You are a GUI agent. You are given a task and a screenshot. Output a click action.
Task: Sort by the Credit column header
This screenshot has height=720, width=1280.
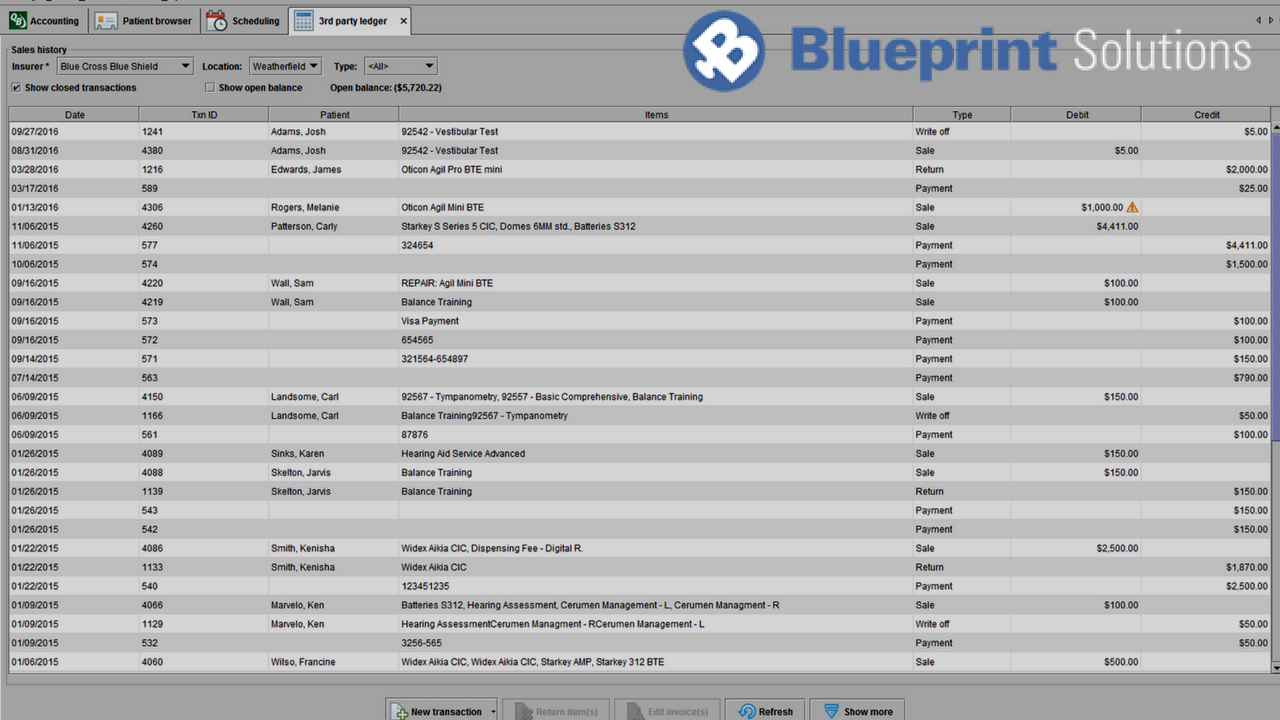click(x=1207, y=115)
